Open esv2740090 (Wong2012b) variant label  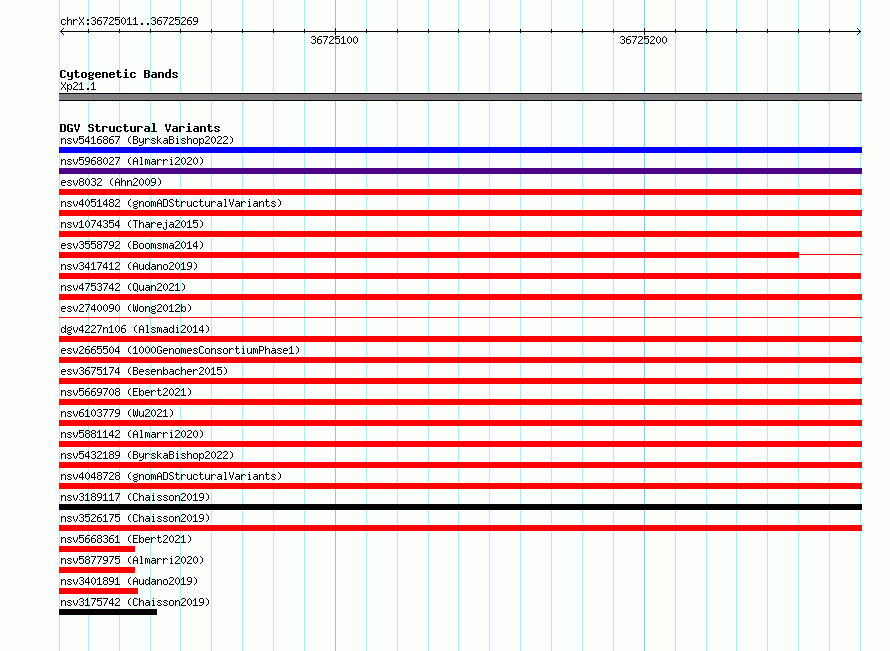pos(126,308)
